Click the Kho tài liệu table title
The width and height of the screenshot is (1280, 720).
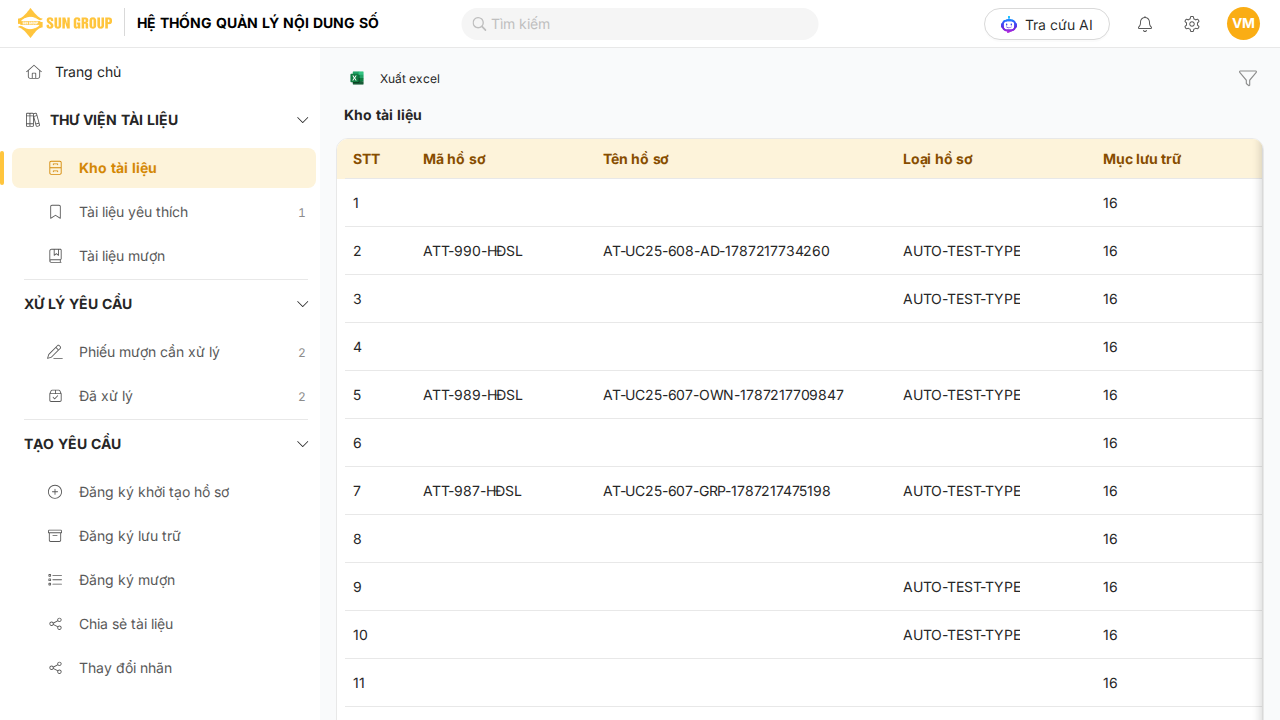coord(383,115)
